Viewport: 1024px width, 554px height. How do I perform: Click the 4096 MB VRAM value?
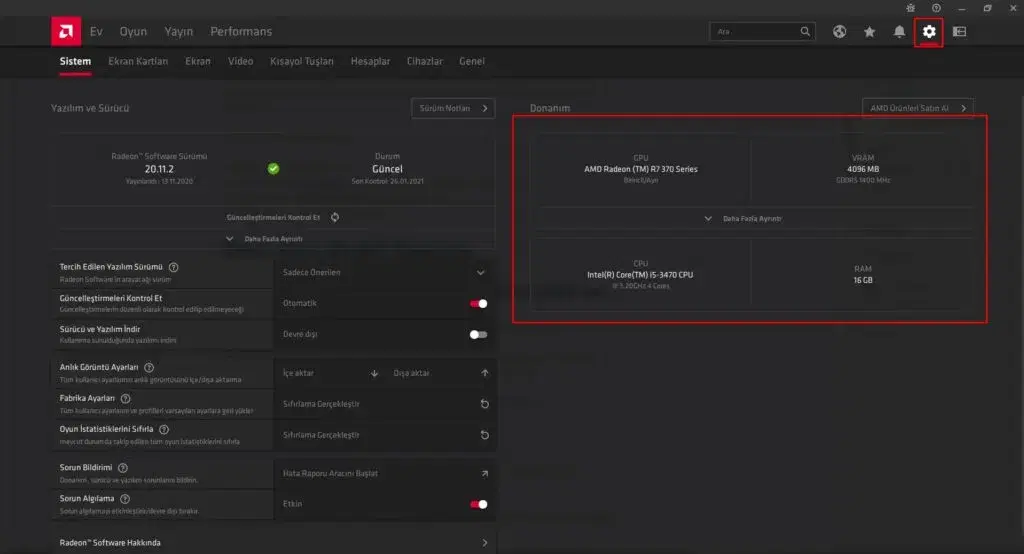point(863,169)
